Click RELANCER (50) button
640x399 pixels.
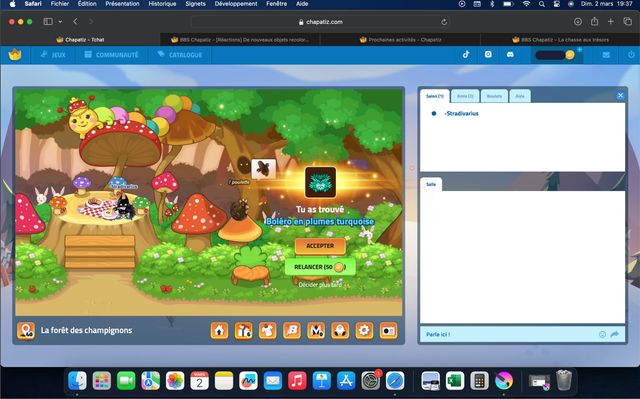(x=320, y=267)
